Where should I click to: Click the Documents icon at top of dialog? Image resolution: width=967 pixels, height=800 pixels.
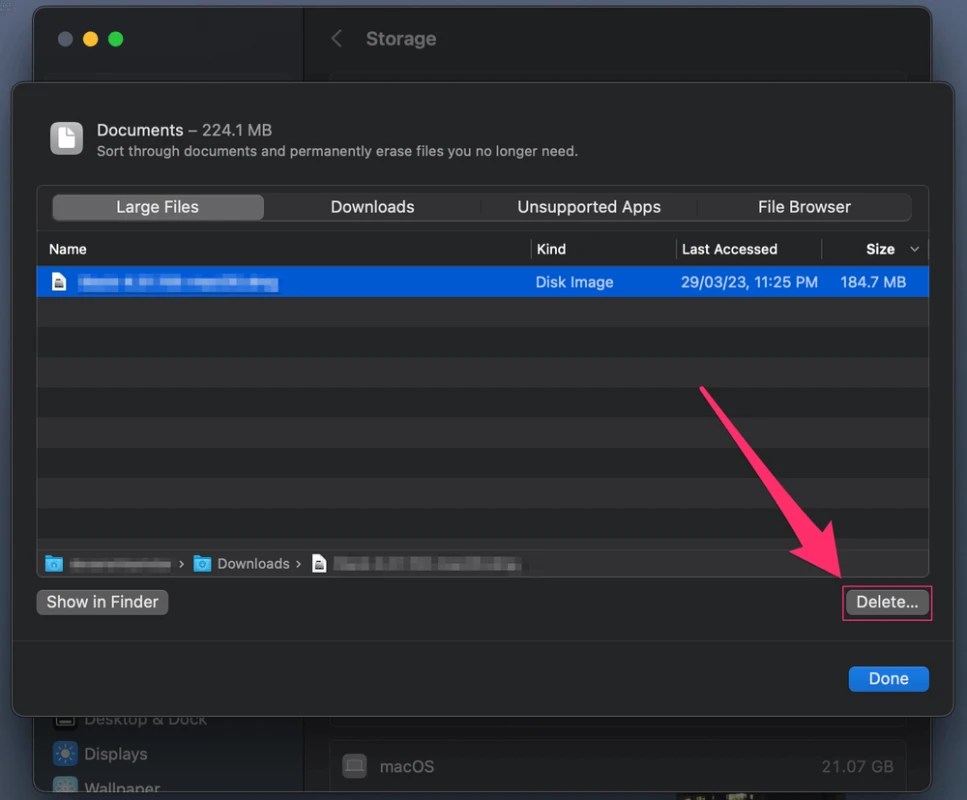click(65, 139)
